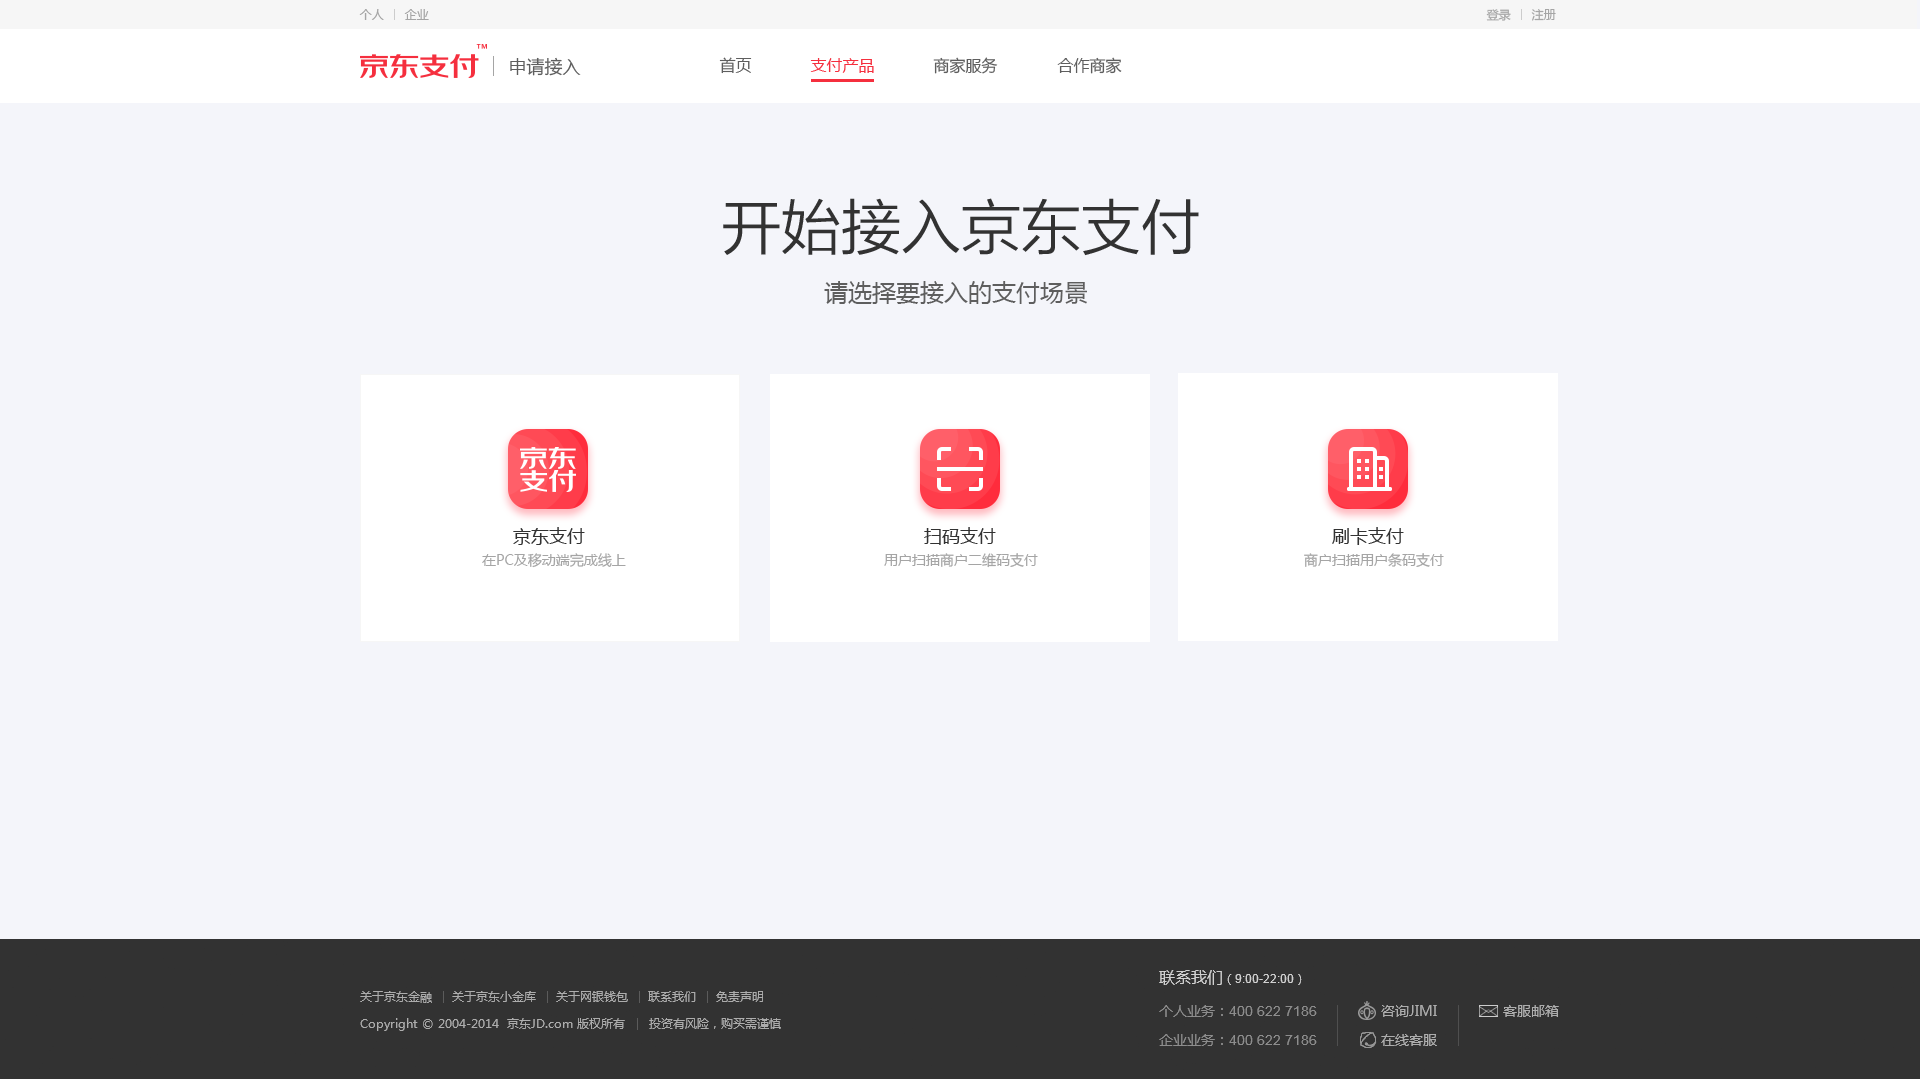Viewport: 1920px width, 1079px height.
Task: Select the 刷卡支付 card title
Action: pos(1367,537)
